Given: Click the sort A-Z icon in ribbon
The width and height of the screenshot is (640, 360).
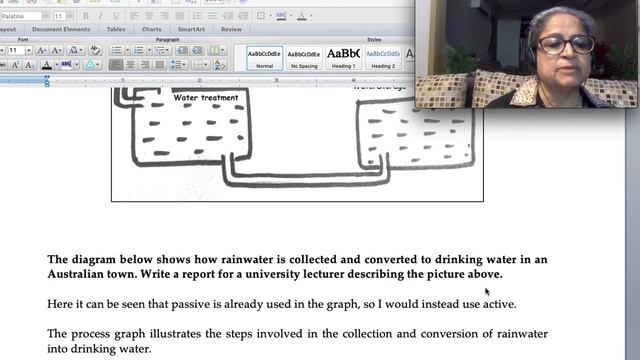Looking at the screenshot, I should (219, 64).
